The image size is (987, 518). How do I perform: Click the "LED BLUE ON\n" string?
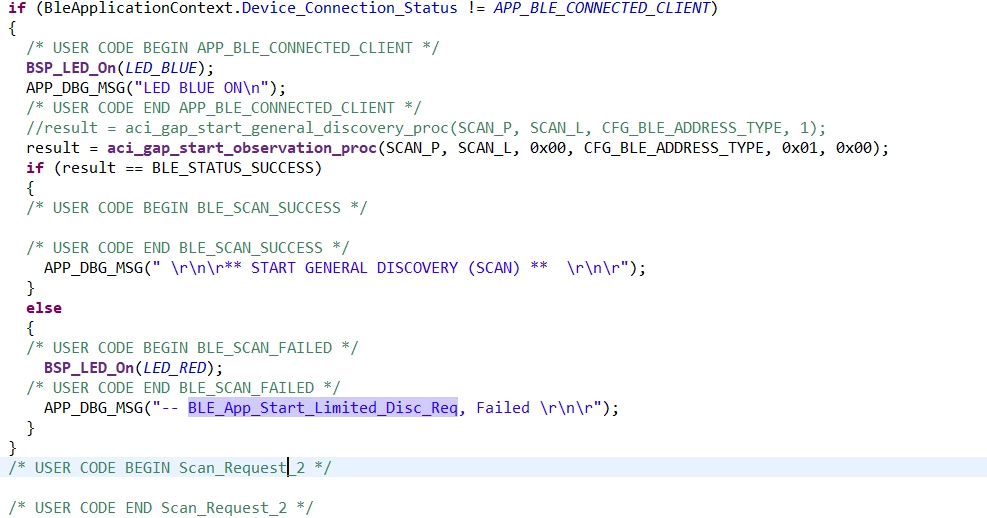click(x=201, y=88)
